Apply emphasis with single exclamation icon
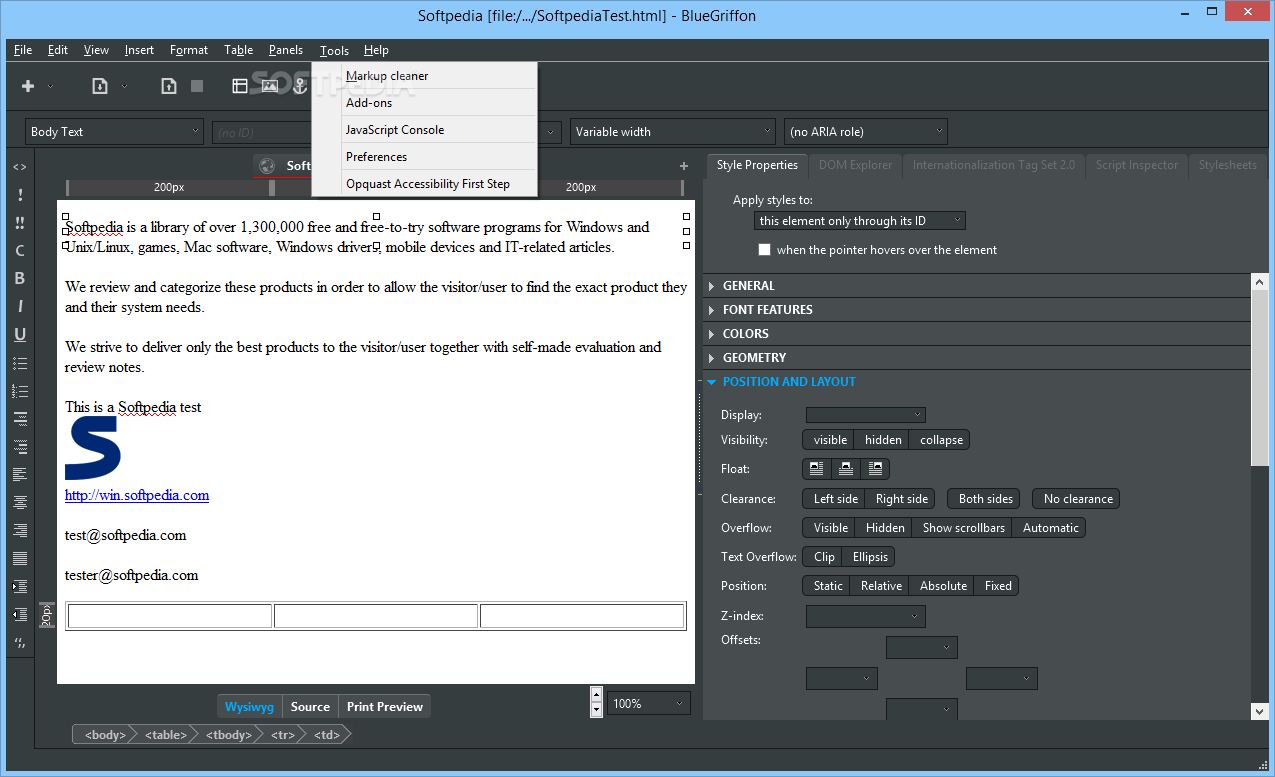The image size is (1275, 777). coord(20,195)
